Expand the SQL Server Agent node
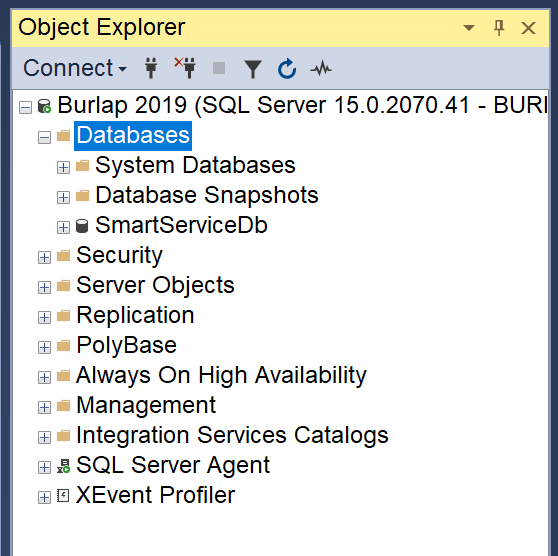The image size is (558, 556). (x=44, y=467)
